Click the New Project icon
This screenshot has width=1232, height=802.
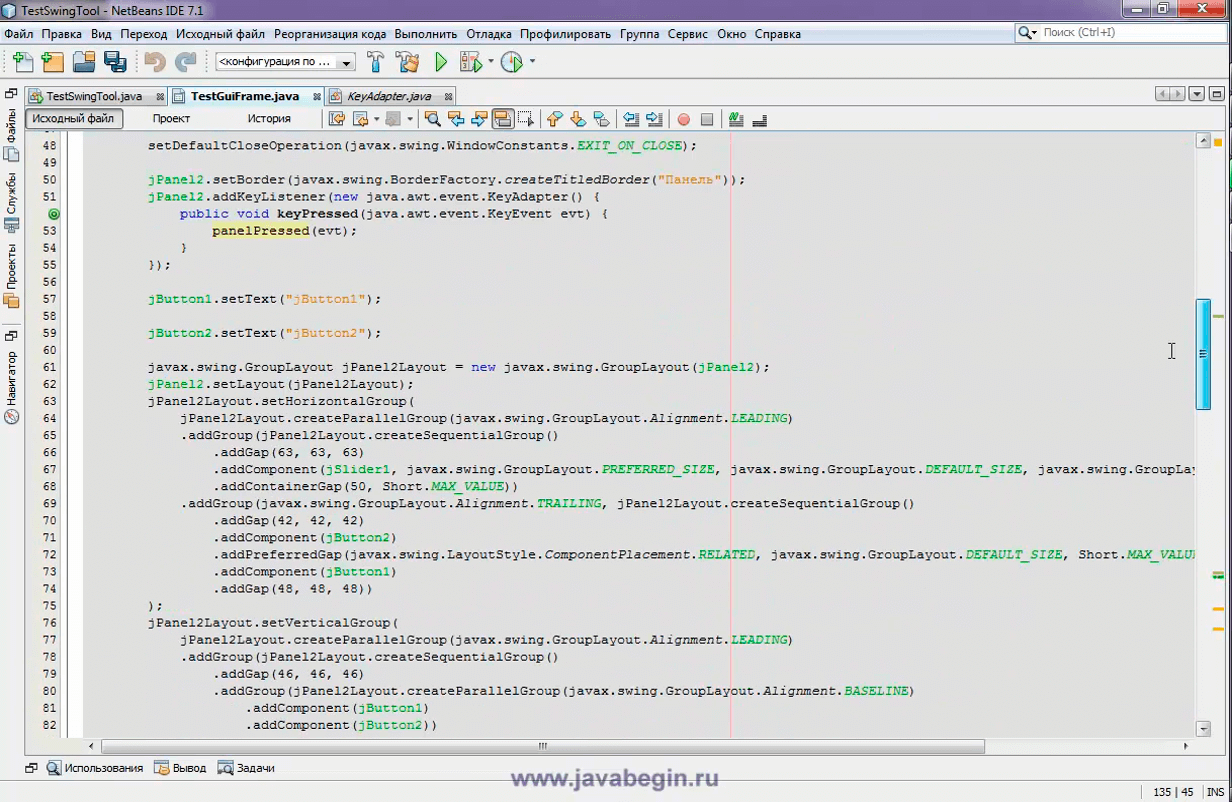(x=52, y=62)
